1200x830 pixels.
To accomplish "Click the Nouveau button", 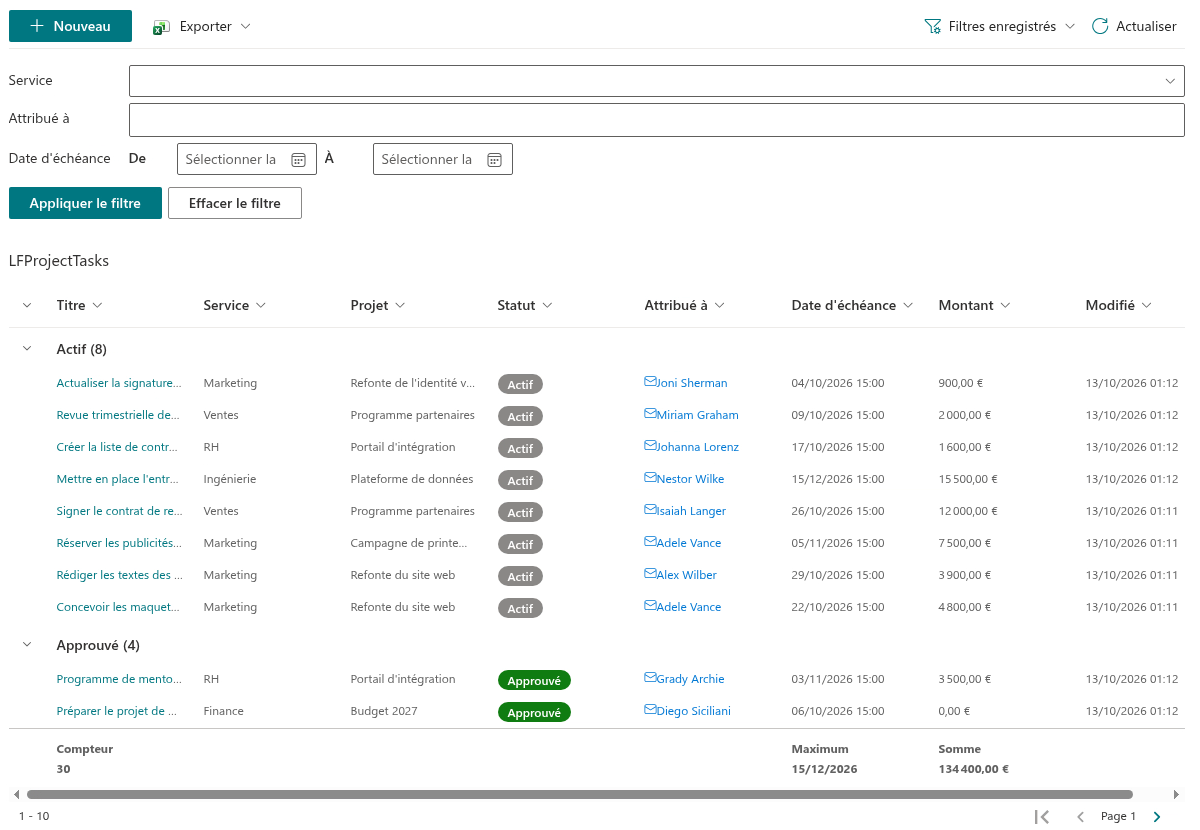I will [70, 26].
